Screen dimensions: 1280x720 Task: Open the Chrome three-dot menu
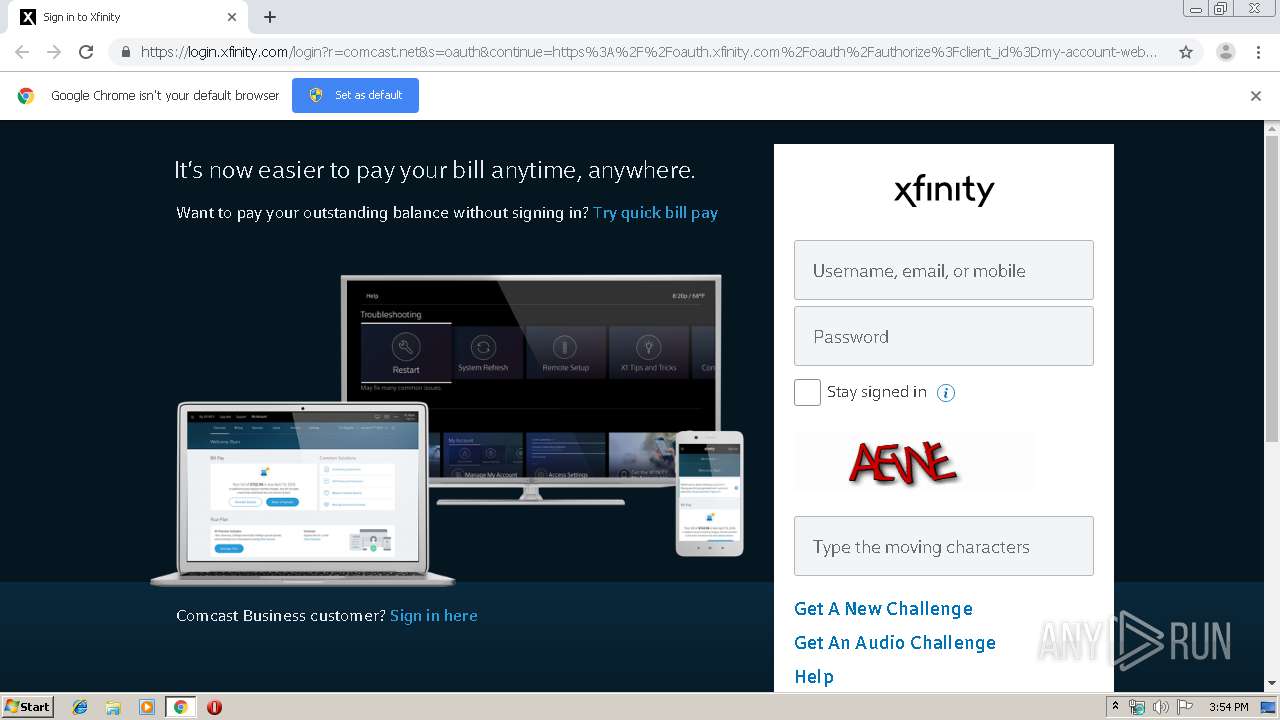1258,52
